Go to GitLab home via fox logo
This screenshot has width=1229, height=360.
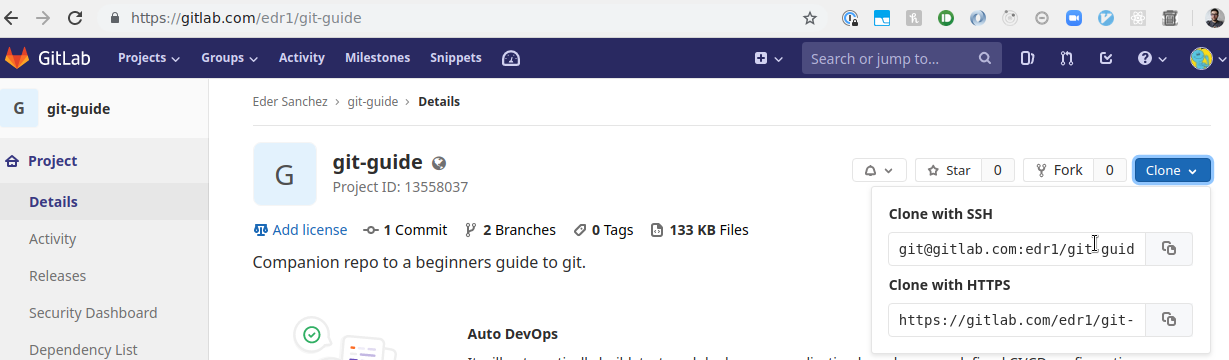coord(17,58)
